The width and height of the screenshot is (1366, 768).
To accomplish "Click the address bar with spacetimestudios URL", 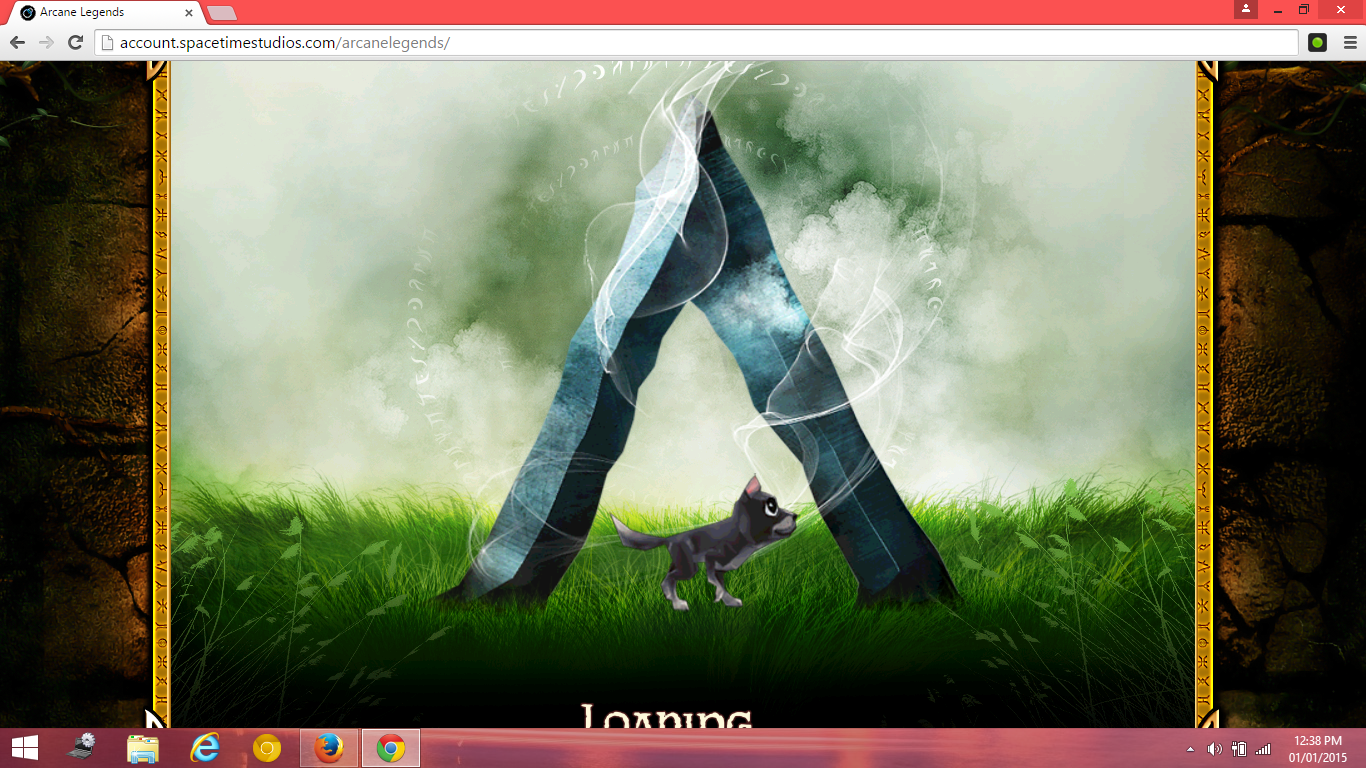I will coord(697,43).
